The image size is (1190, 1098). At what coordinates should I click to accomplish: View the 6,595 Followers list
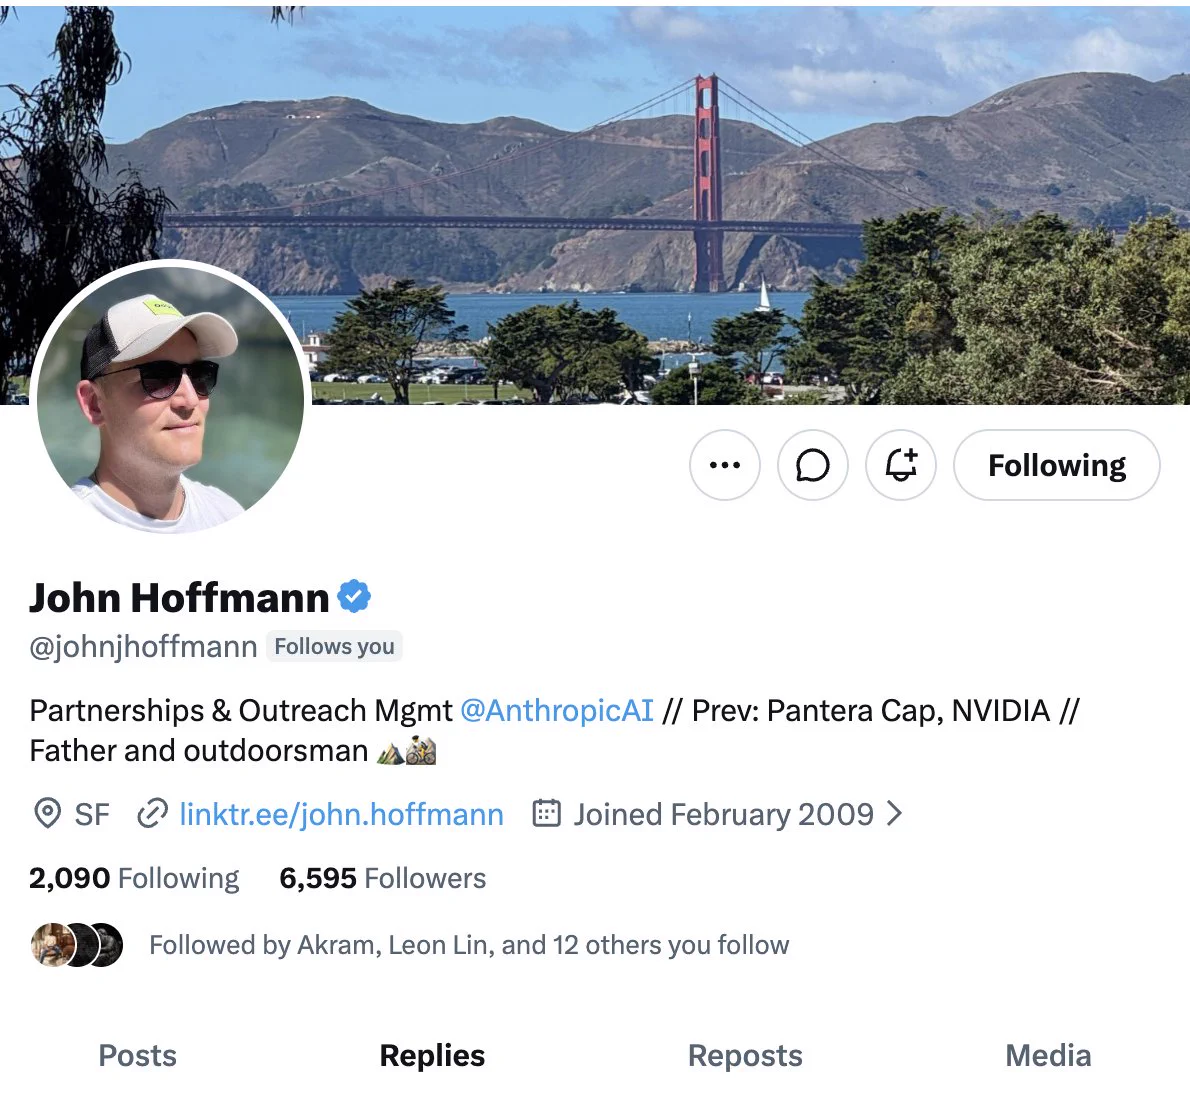[382, 878]
